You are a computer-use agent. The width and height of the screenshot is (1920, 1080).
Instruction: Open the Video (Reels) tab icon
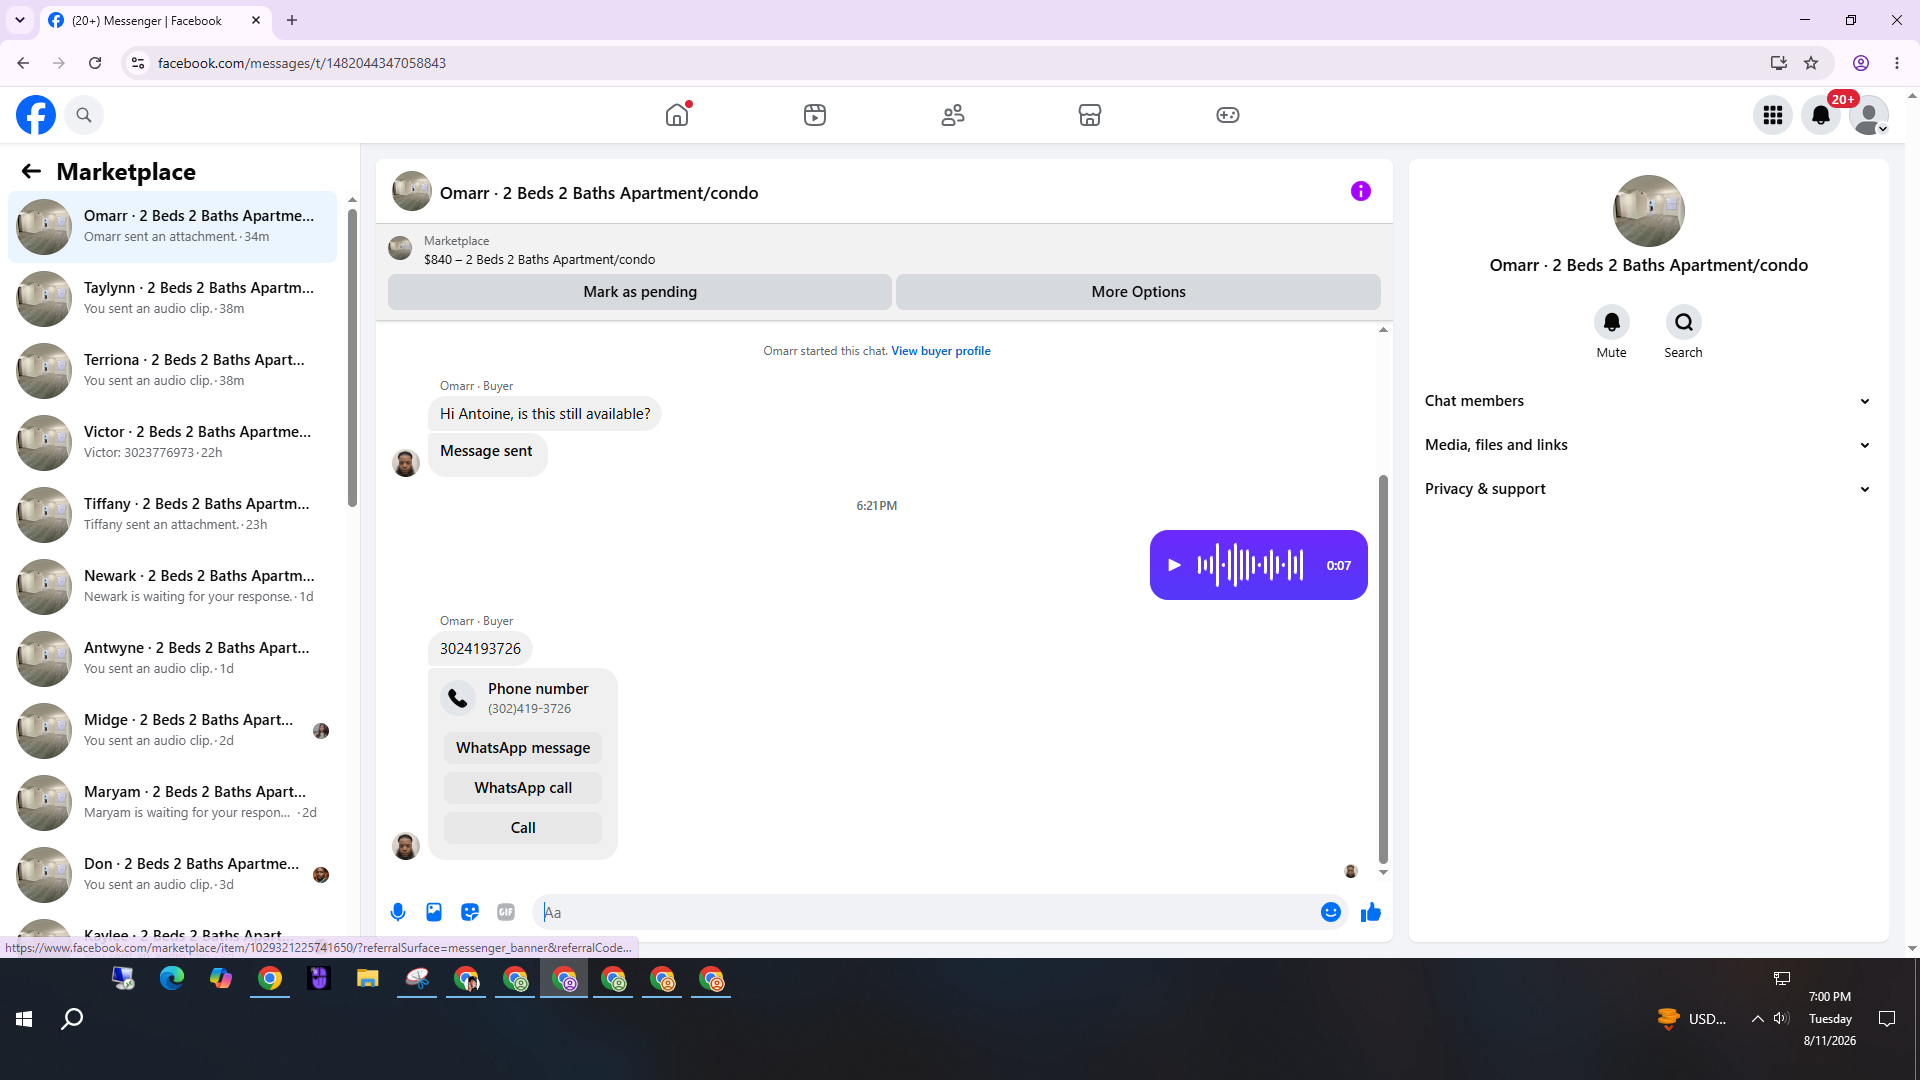click(x=815, y=115)
